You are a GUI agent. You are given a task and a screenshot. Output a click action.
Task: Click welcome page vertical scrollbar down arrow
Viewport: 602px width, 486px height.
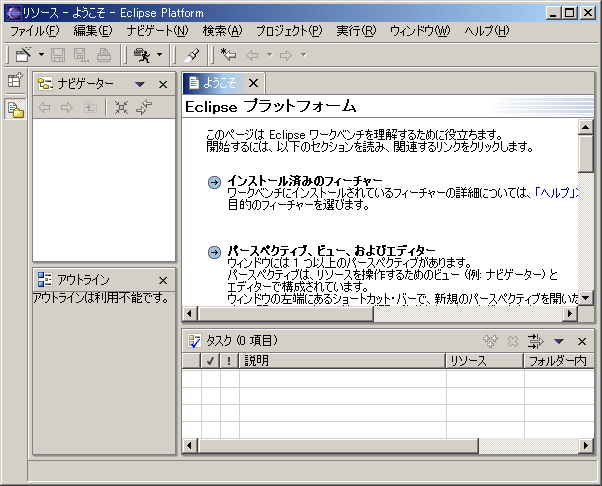(586, 297)
